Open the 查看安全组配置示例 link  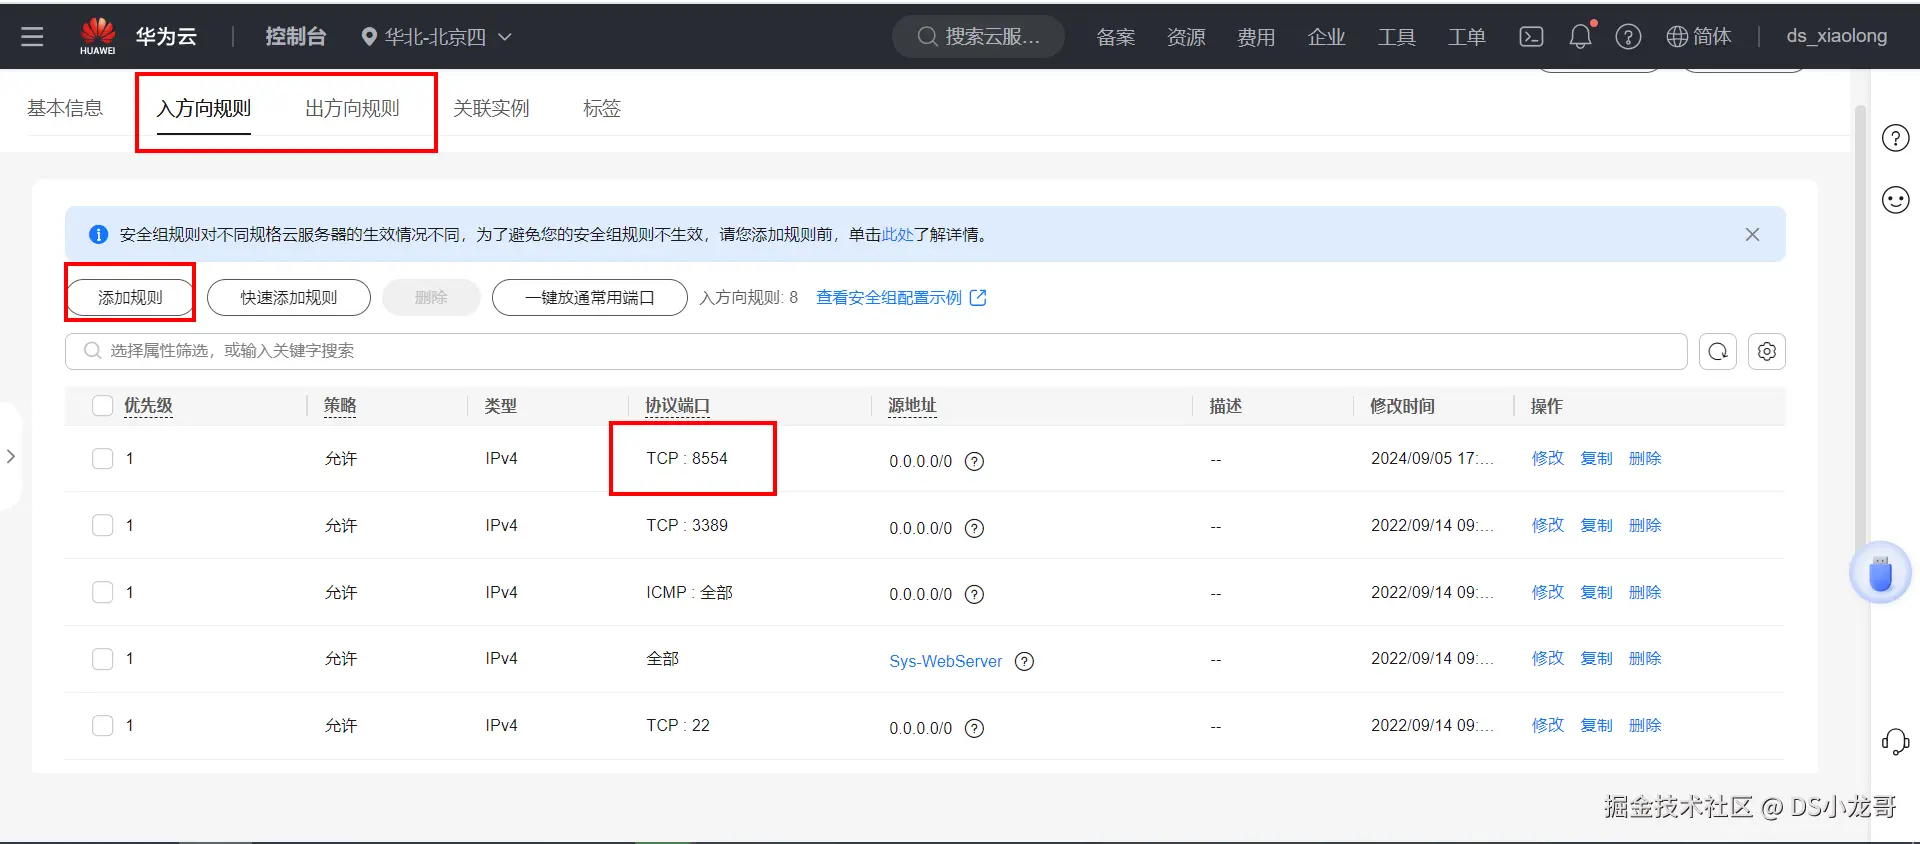pyautogui.click(x=889, y=297)
